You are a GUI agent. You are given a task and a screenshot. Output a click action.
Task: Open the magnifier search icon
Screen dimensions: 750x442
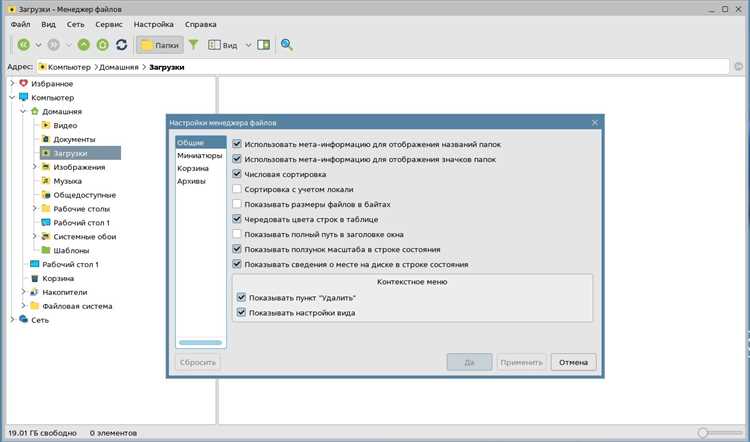[287, 45]
